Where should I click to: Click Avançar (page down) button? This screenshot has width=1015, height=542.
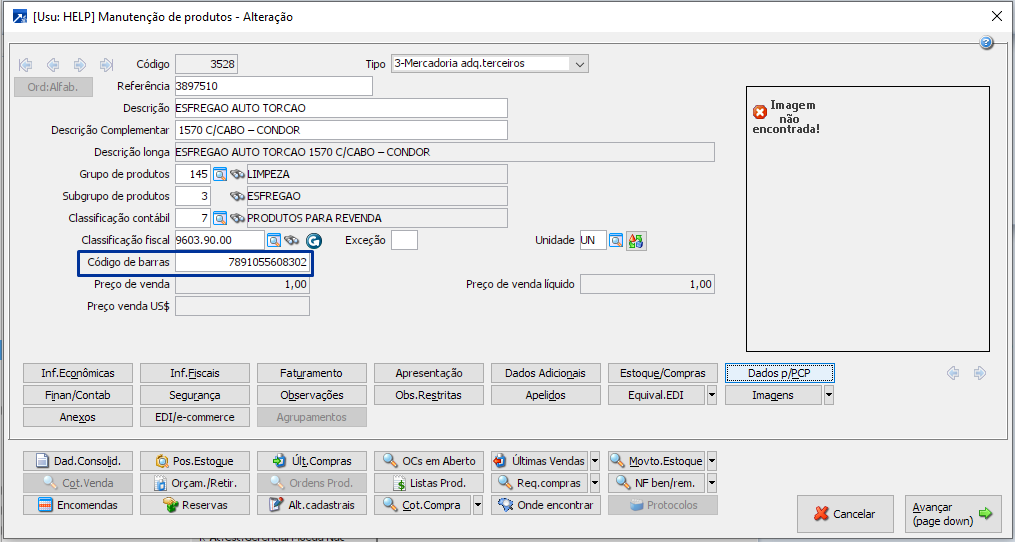[952, 514]
